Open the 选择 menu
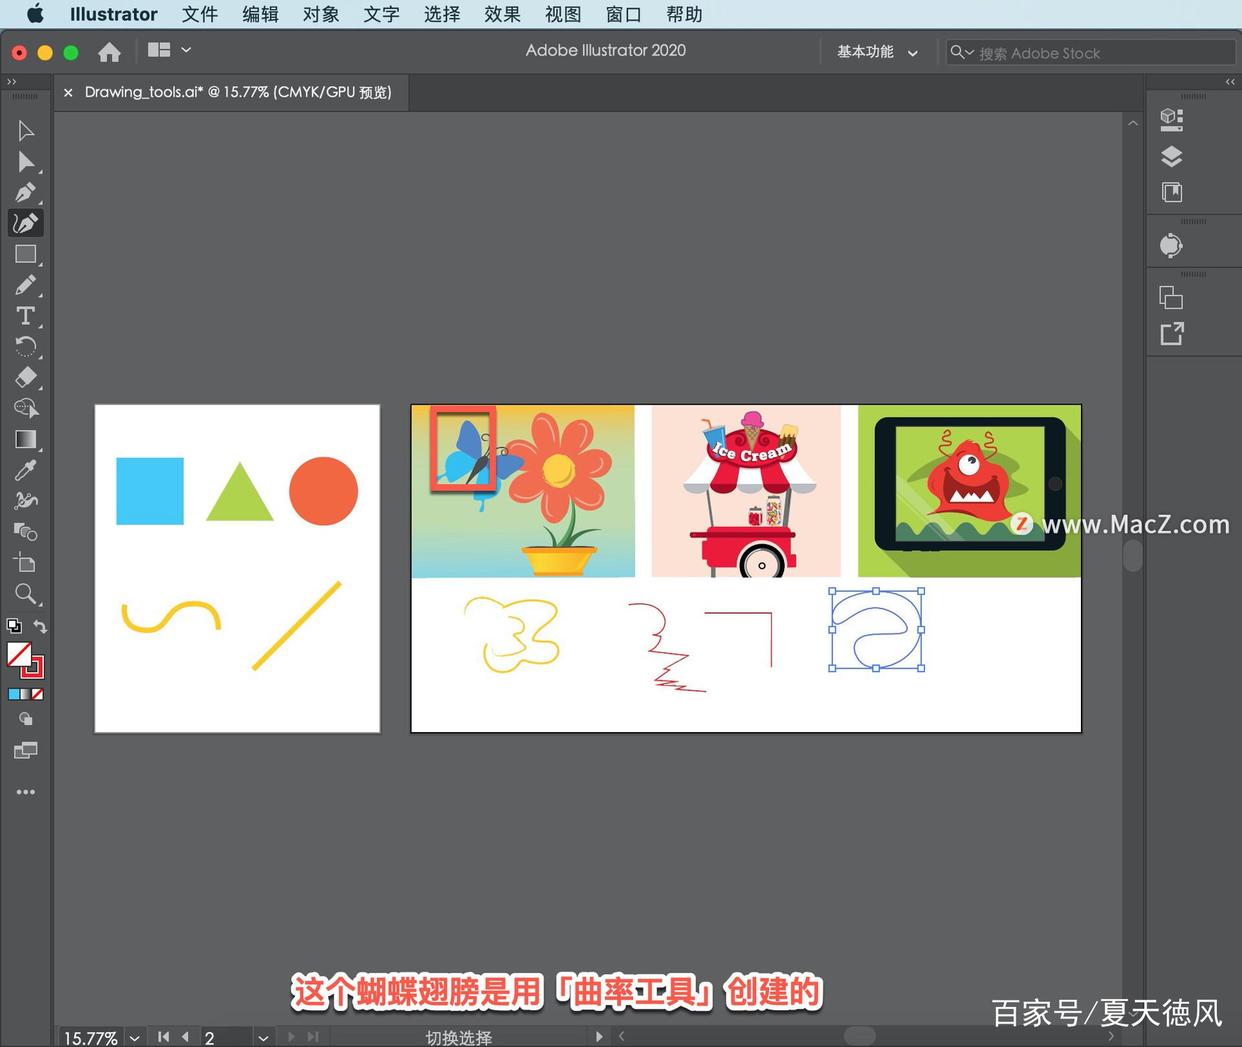This screenshot has width=1242, height=1047. pos(442,14)
